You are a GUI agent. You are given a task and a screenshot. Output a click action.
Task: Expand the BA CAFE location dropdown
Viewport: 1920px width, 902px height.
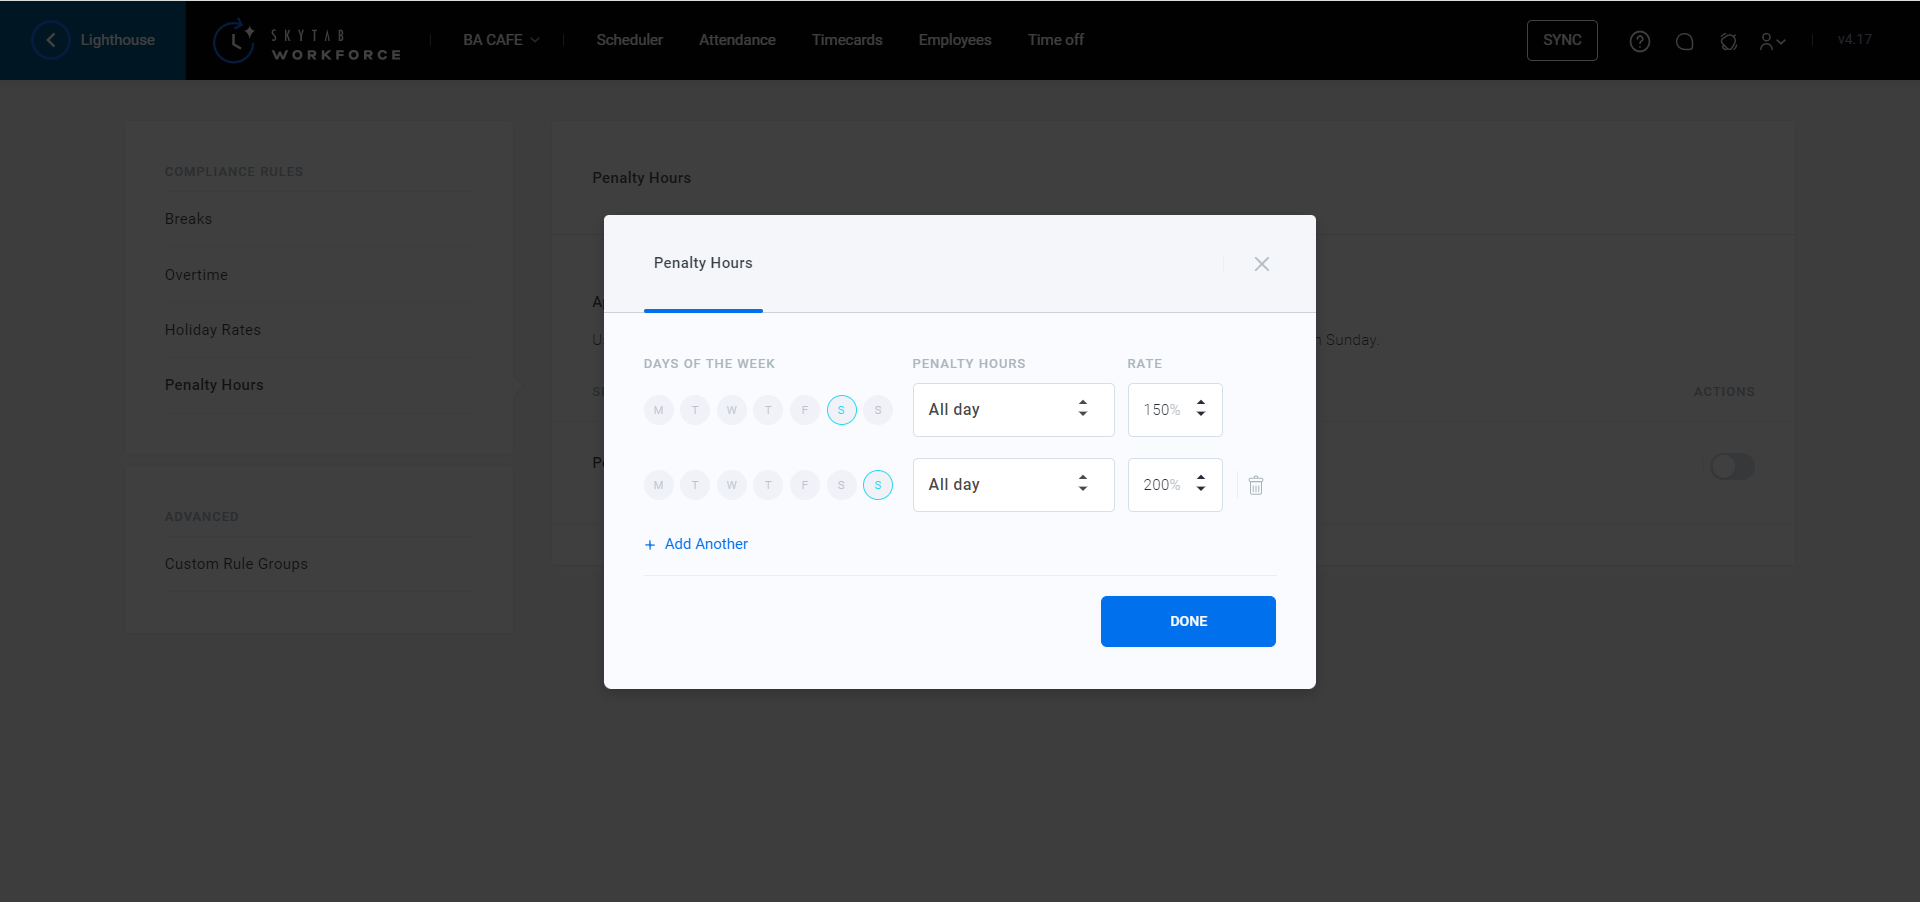[501, 40]
